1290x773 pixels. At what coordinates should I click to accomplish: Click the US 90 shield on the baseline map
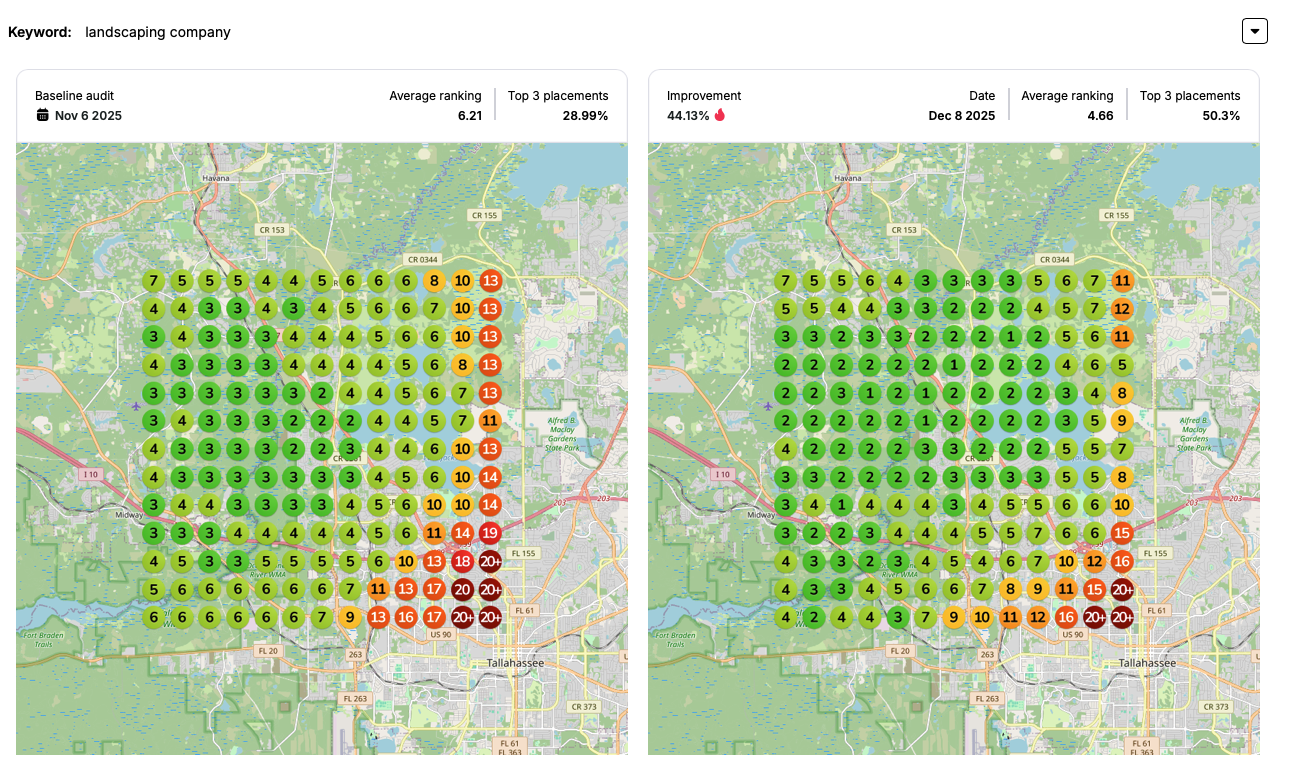tap(440, 634)
